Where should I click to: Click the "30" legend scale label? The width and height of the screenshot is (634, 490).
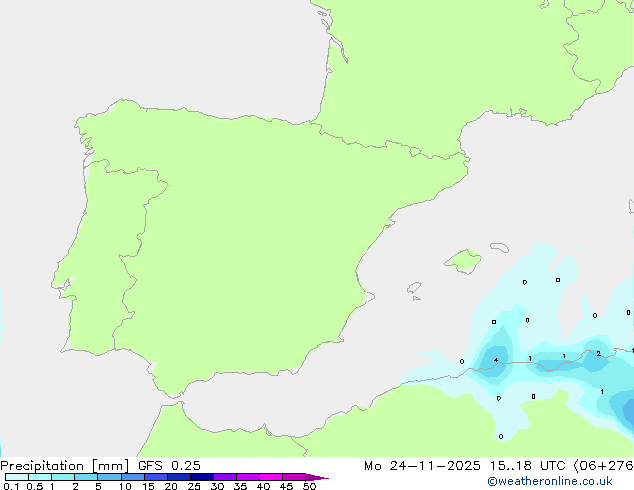[217, 486]
